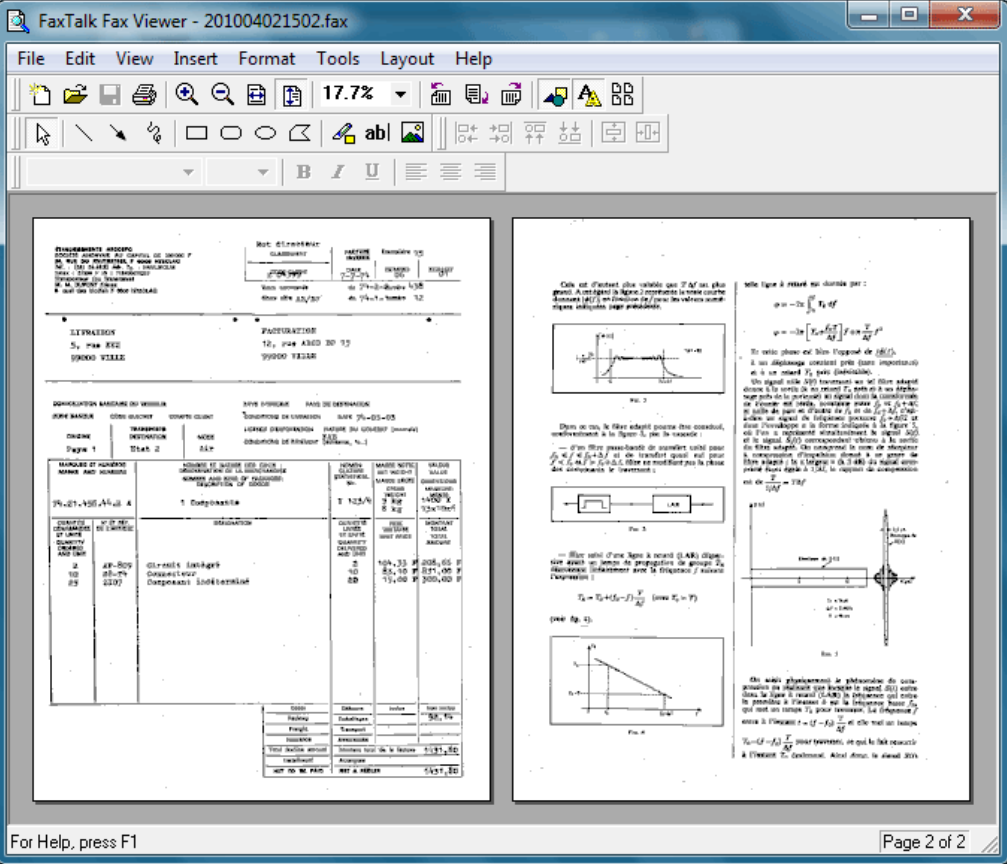
Task: Click the New document icon
Action: coord(40,94)
